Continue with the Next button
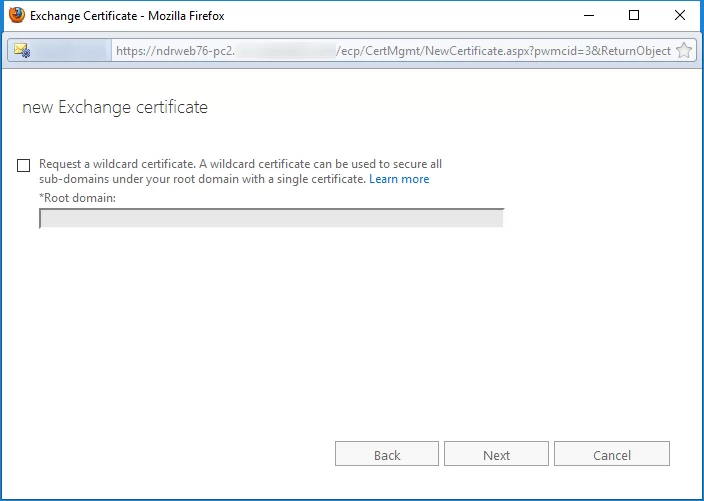Viewport: 704px width, 501px height. tap(496, 454)
